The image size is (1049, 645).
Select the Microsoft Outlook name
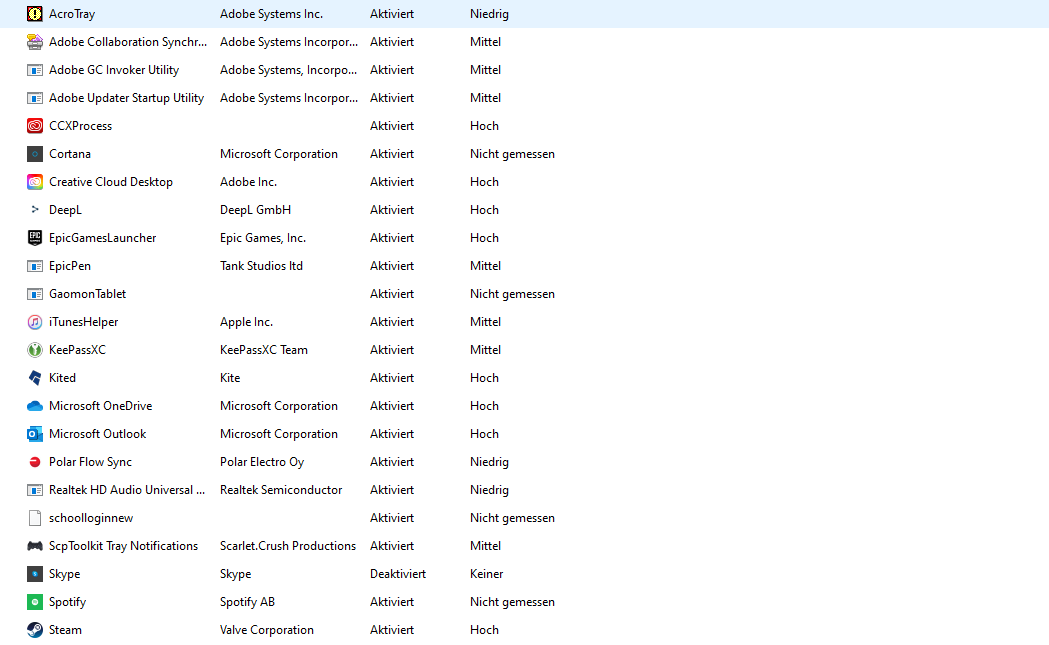pos(97,434)
